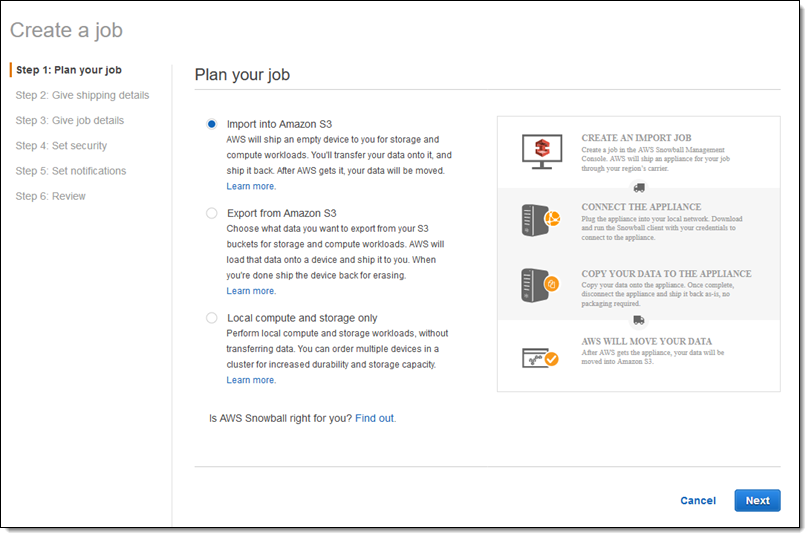Select Local compute and storage only
The width and height of the screenshot is (810, 538).
coord(211,318)
